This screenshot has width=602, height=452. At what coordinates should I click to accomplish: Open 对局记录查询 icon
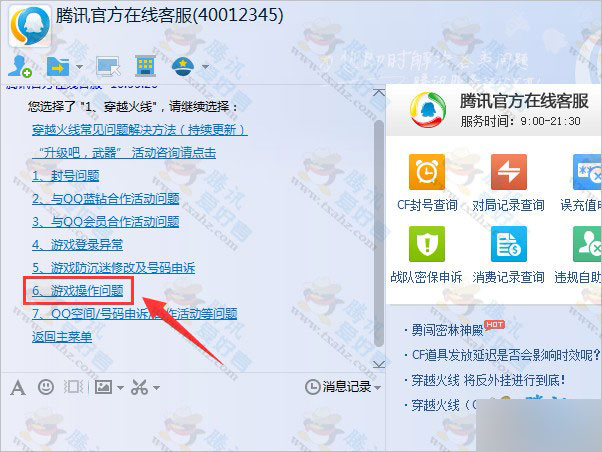[x=509, y=172]
